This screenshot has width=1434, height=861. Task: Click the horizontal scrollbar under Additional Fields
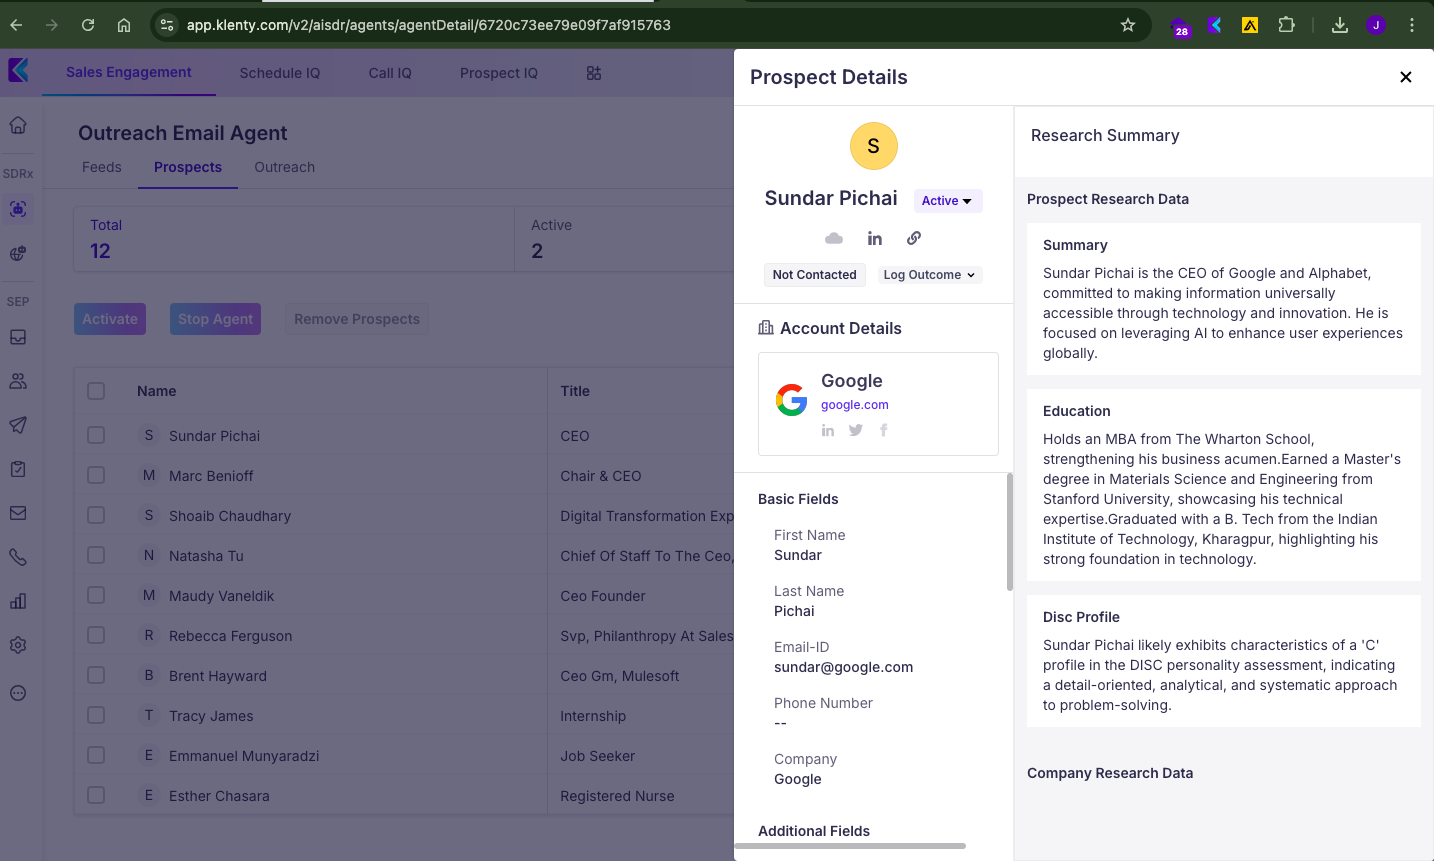[850, 846]
